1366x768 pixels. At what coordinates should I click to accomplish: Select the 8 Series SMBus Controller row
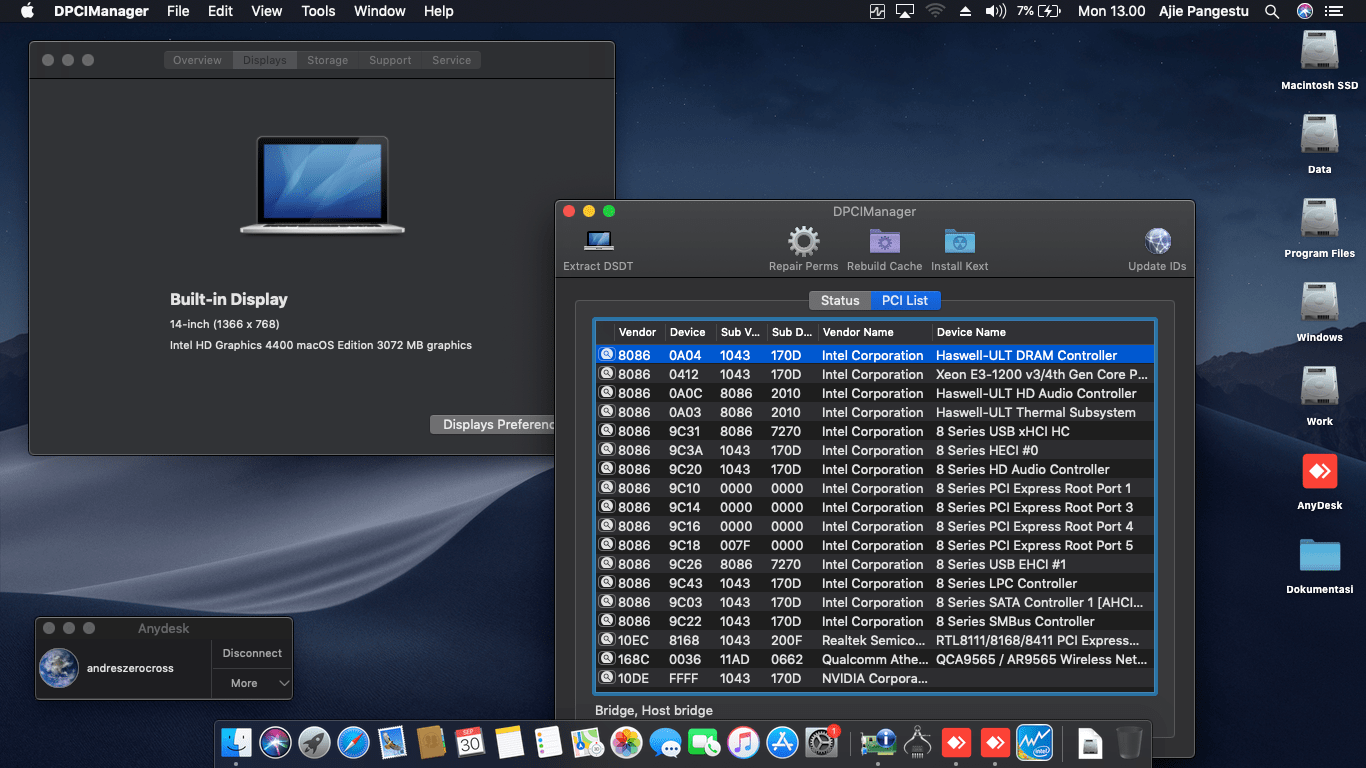click(875, 621)
